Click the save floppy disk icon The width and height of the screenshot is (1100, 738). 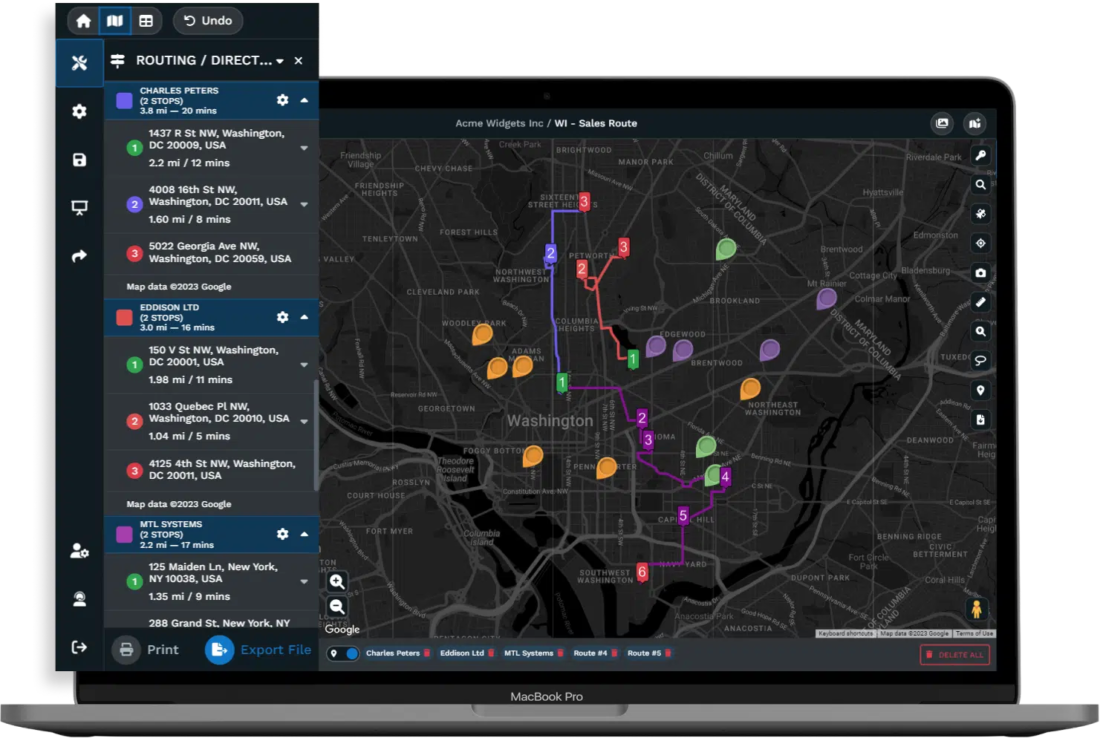79,160
